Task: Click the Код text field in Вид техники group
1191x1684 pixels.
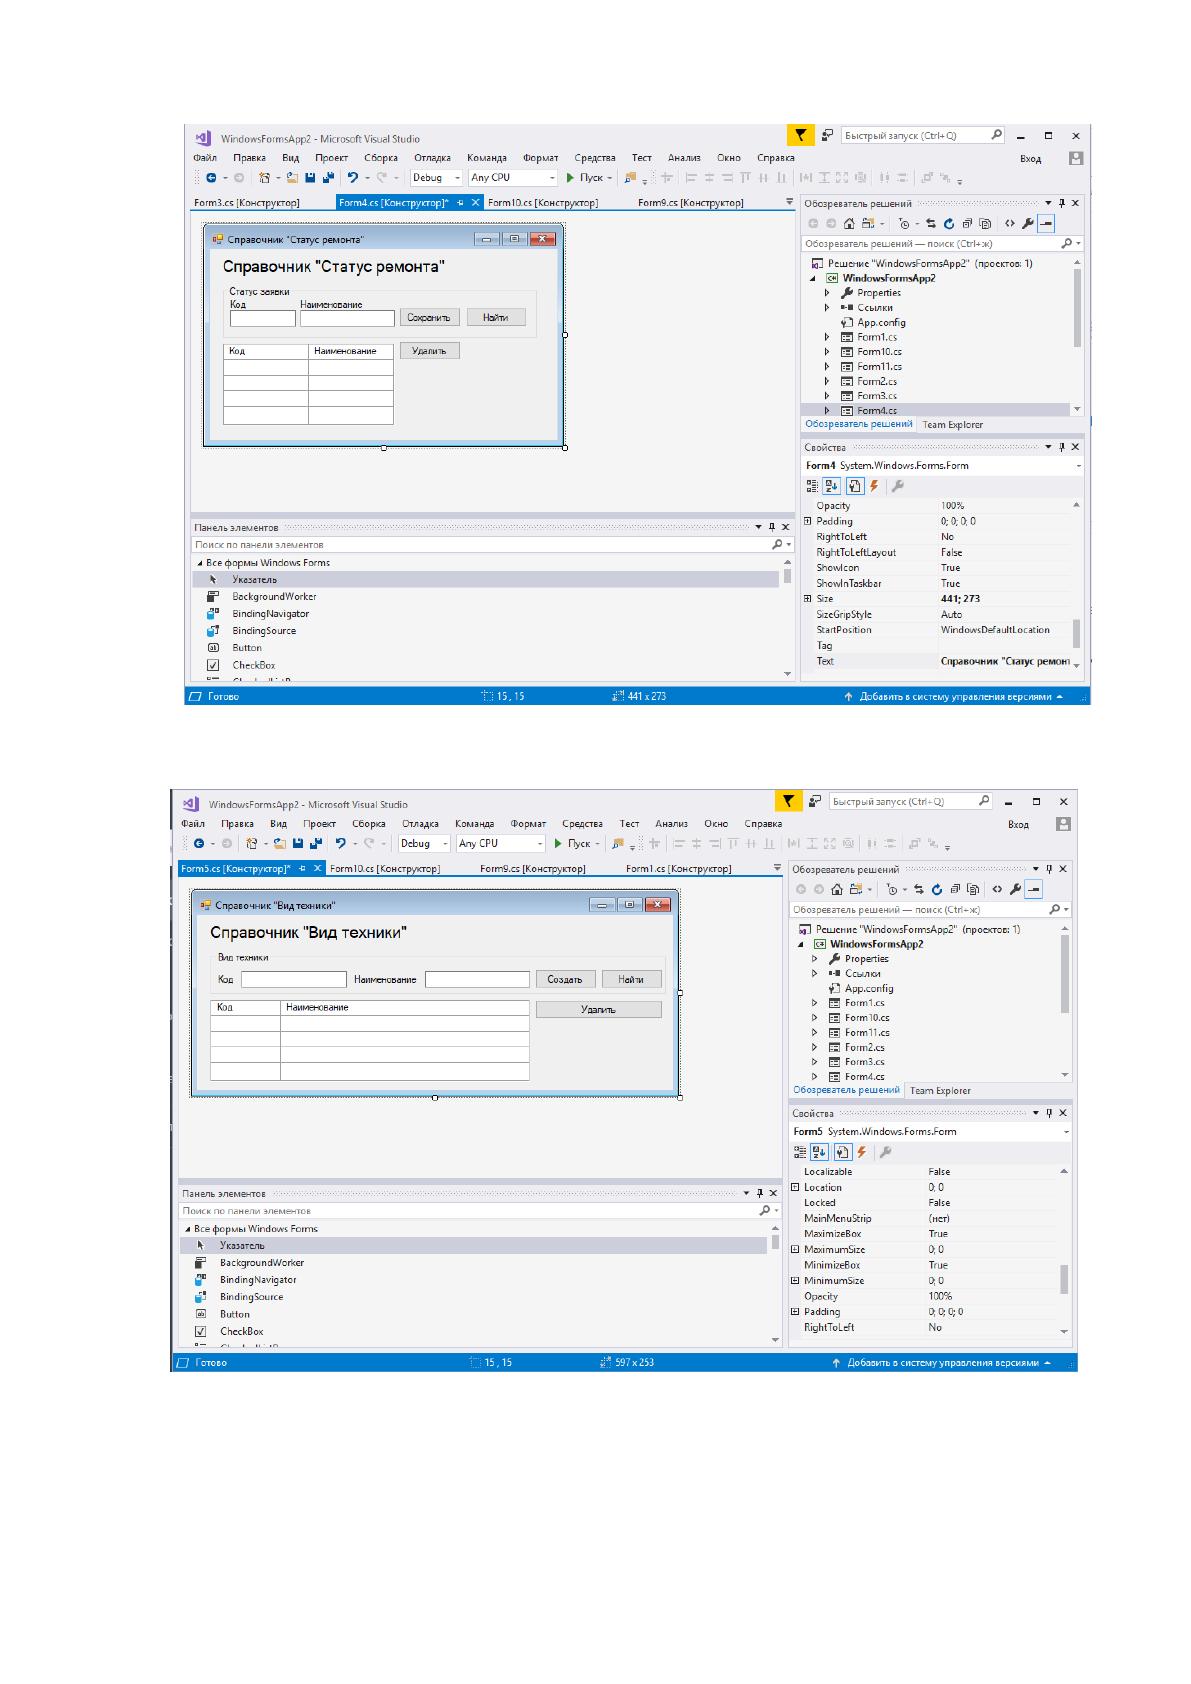Action: pyautogui.click(x=293, y=980)
